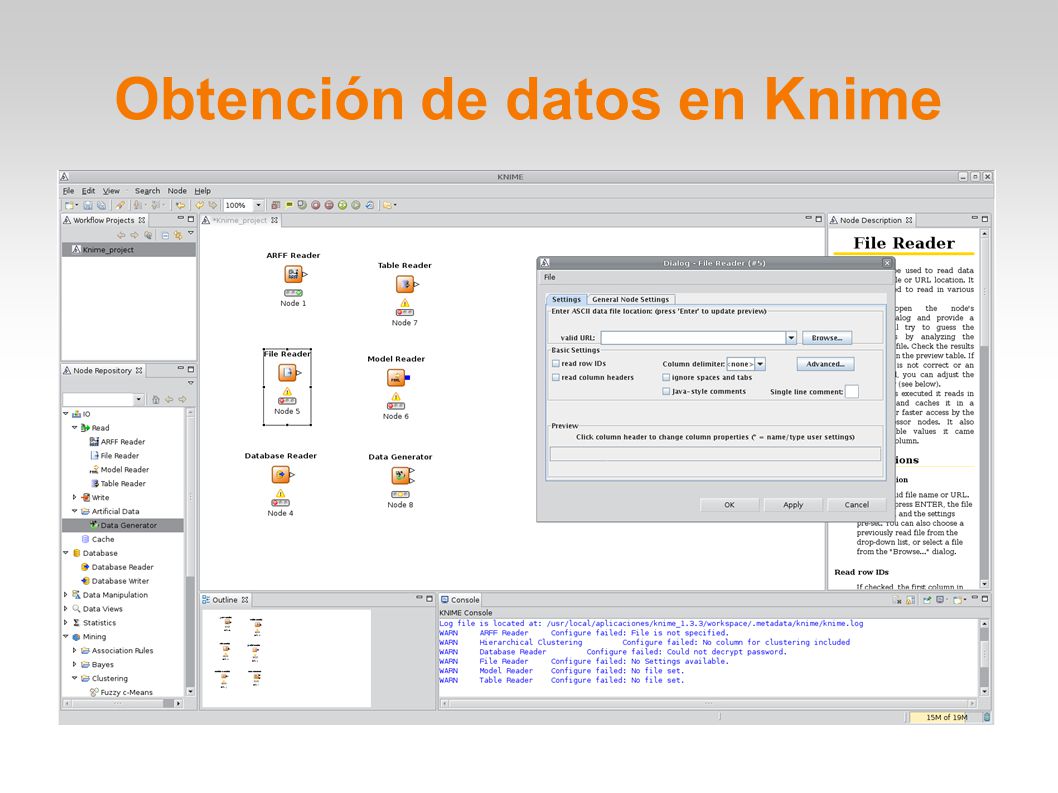Select the Model Reader node on canvas

click(396, 378)
